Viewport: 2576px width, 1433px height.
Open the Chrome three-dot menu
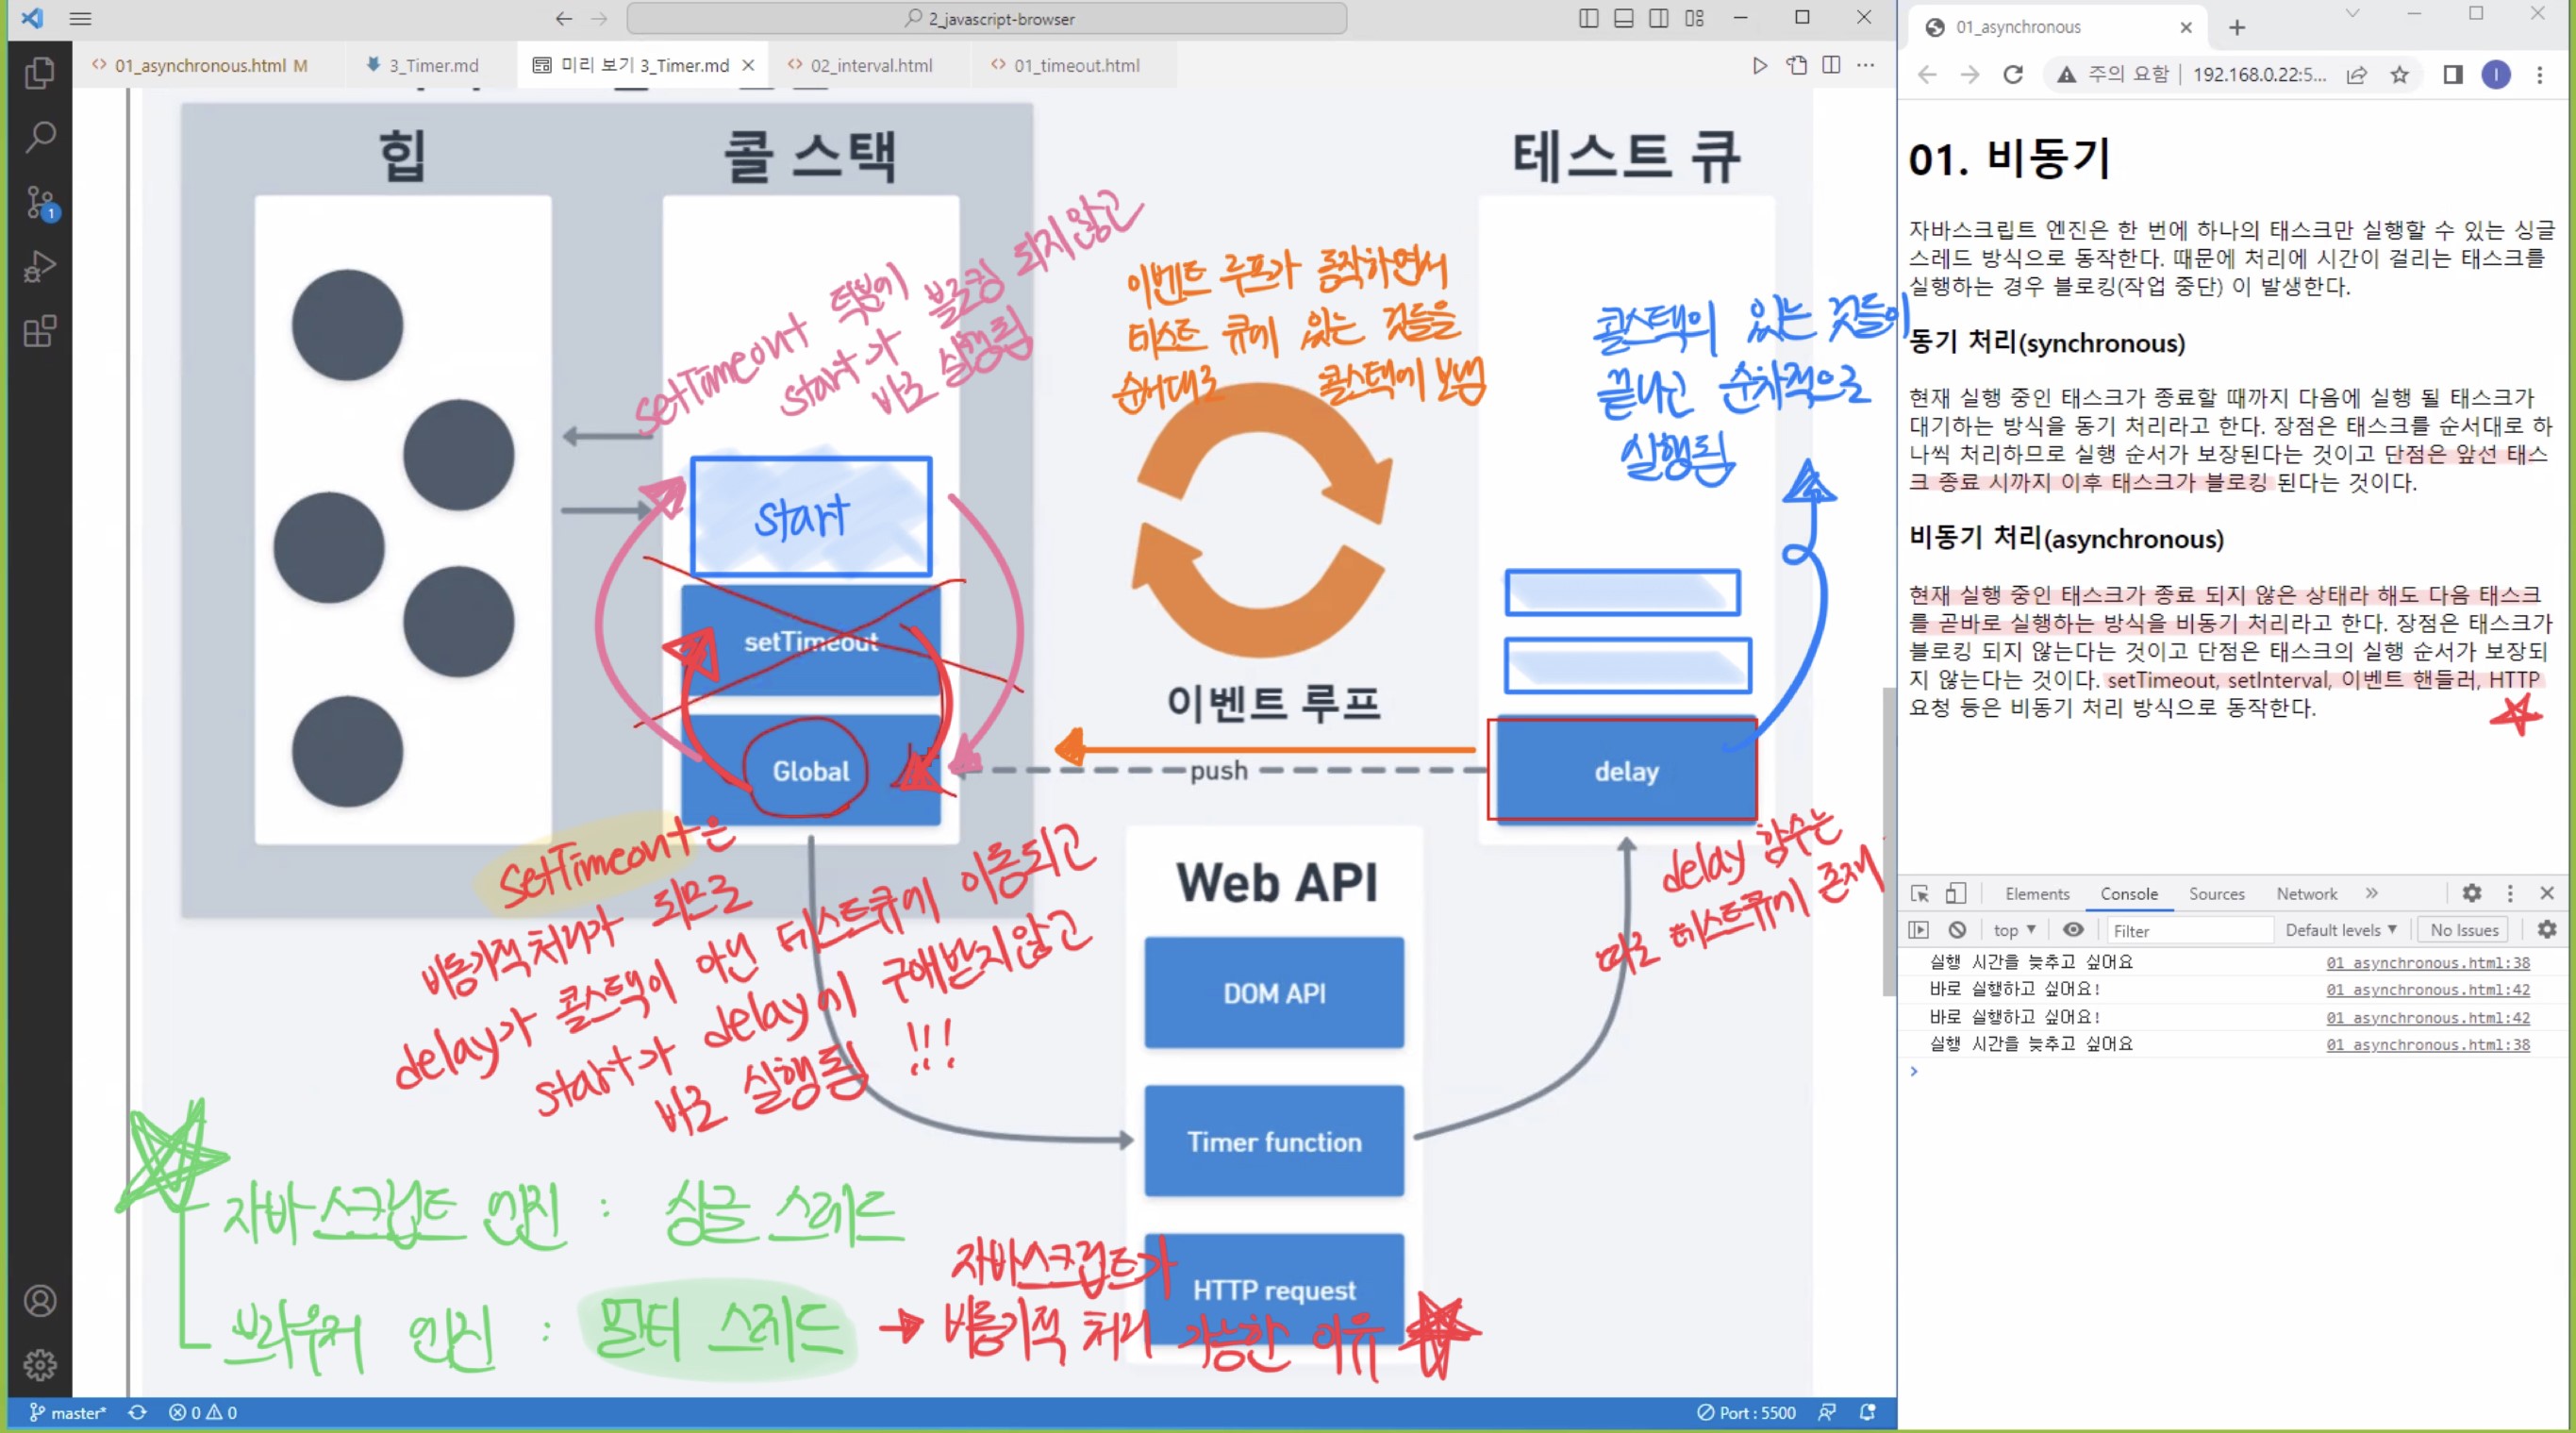pos(2539,74)
